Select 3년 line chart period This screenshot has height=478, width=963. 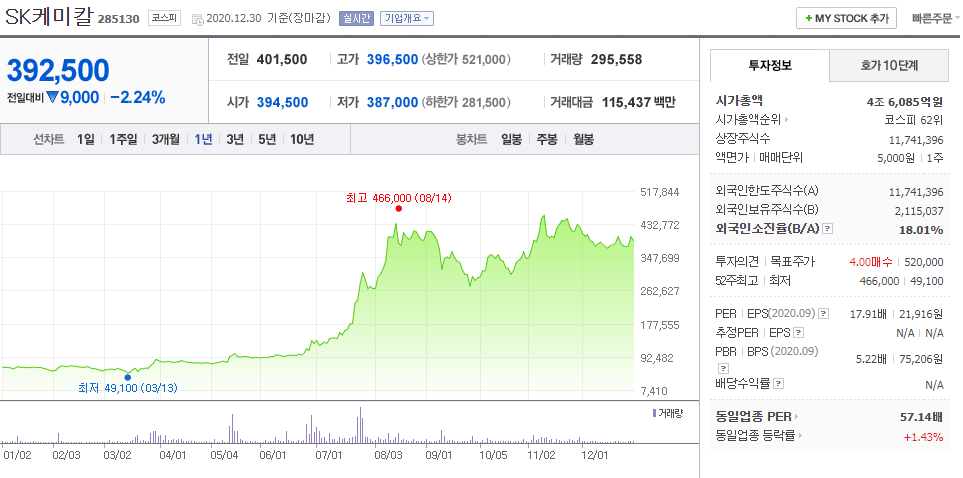[x=235, y=139]
